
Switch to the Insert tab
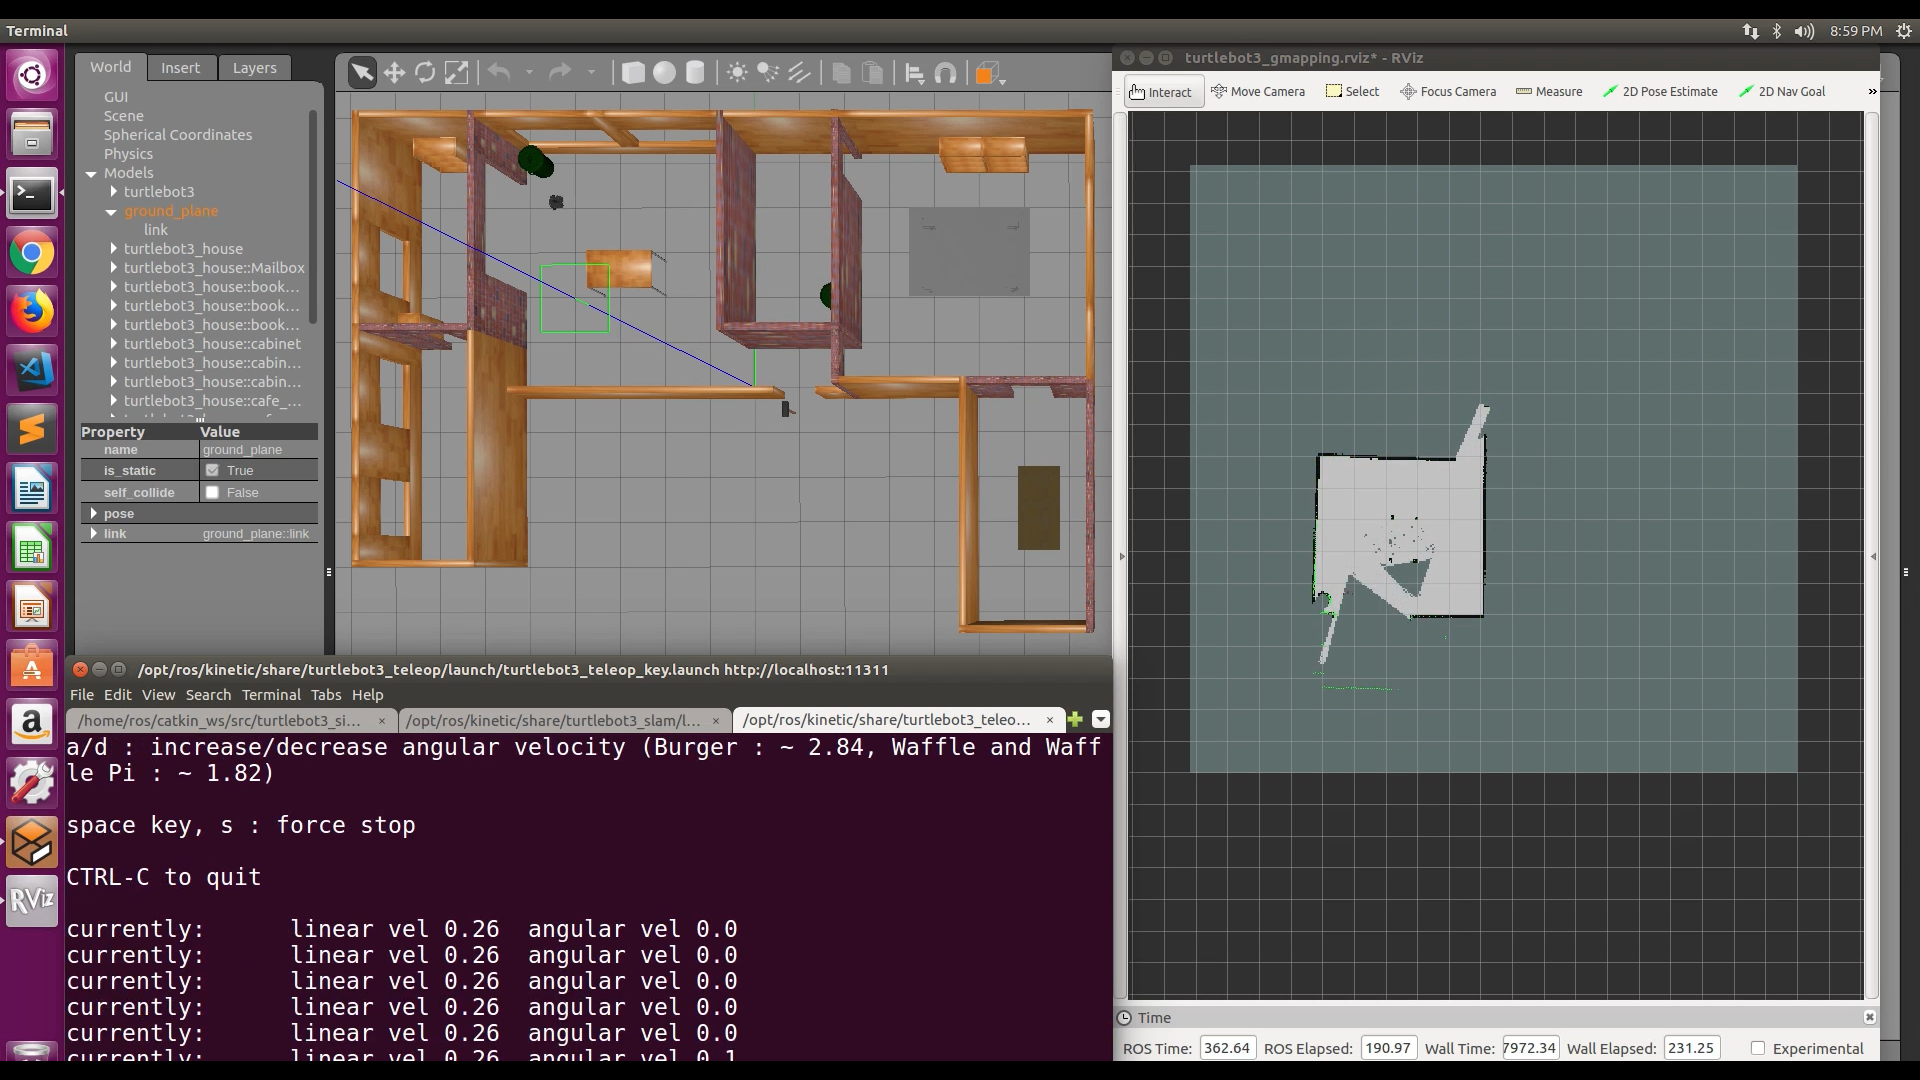(x=180, y=67)
